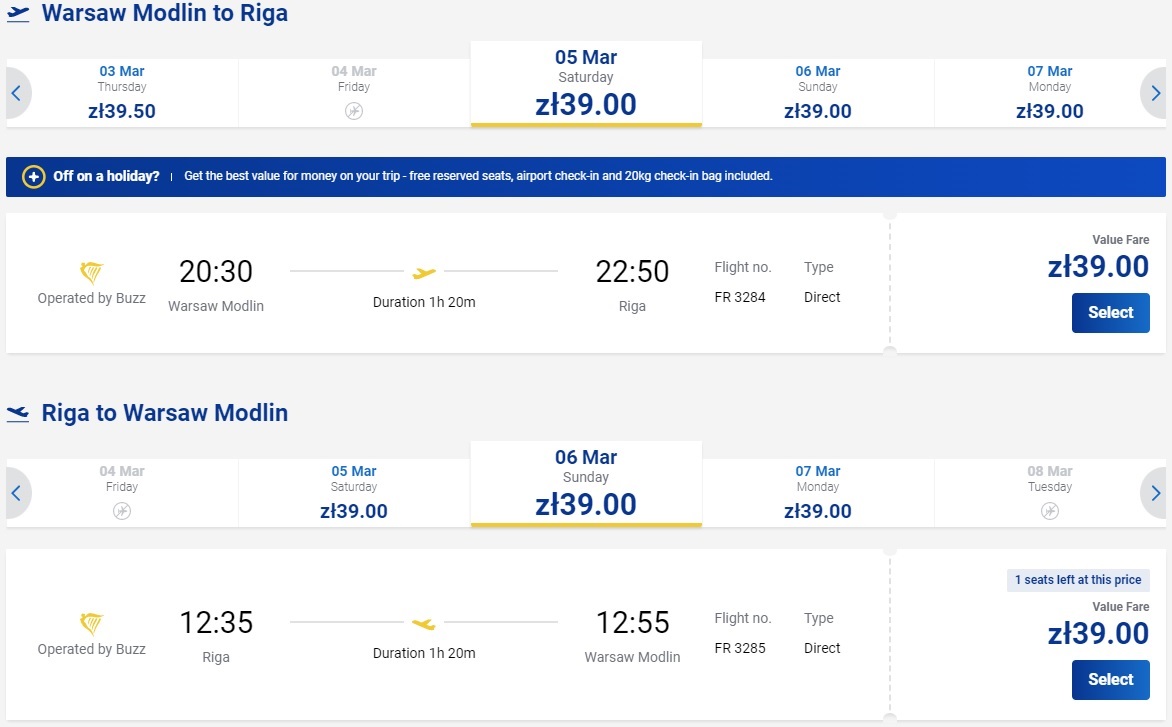Click no-flight icon under outbound 04 Mar Friday

point(354,111)
